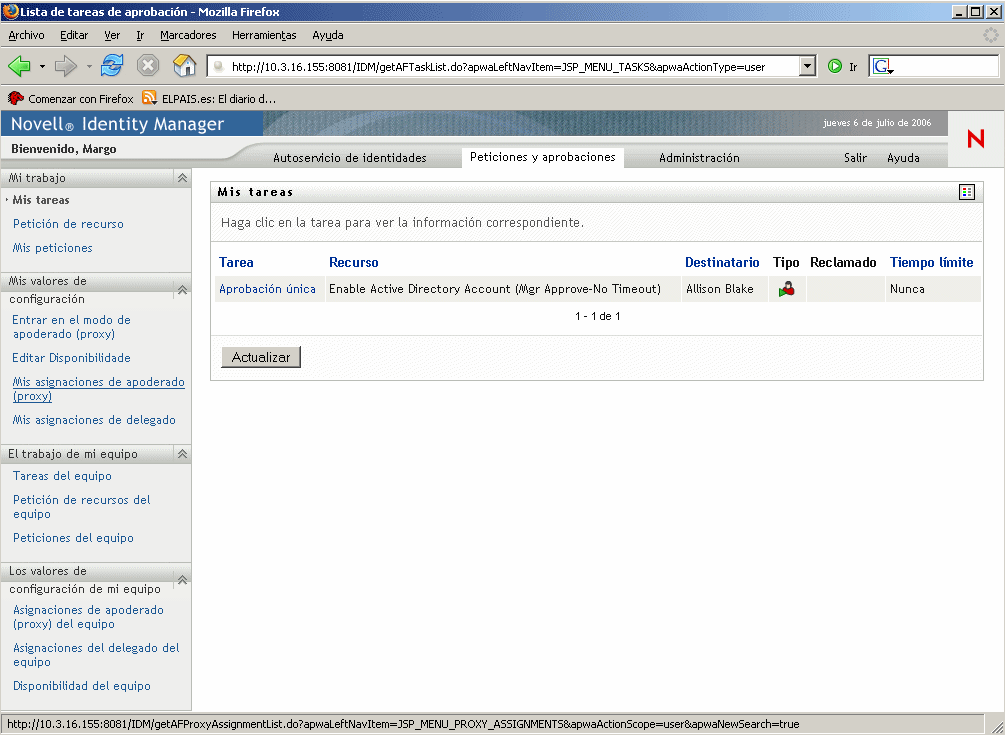Open the Ayuda menu in menu bar
1005x735 pixels.
[x=328, y=35]
